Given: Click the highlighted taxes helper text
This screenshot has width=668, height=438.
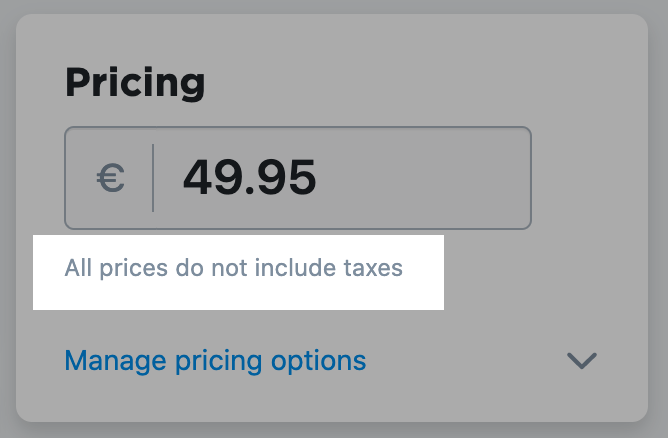Looking at the screenshot, I should point(233,268).
